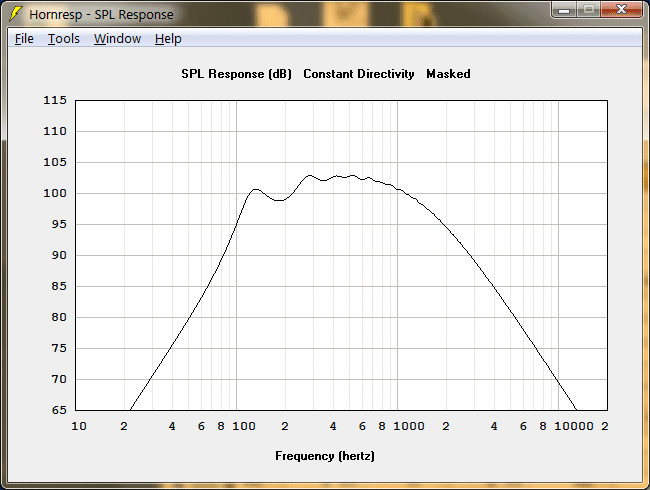Click the 65 value on SPL axis
This screenshot has width=650, height=490.
[x=59, y=410]
